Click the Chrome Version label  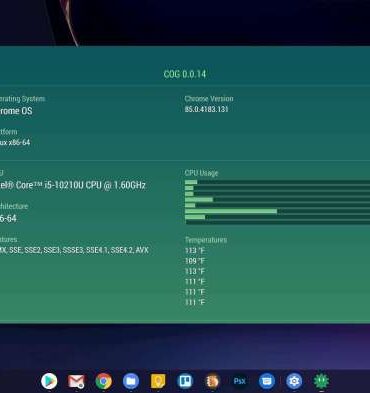(209, 99)
